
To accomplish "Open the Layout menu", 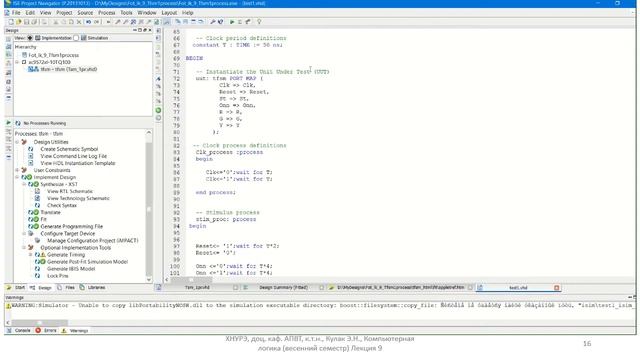I will (x=169, y=13).
